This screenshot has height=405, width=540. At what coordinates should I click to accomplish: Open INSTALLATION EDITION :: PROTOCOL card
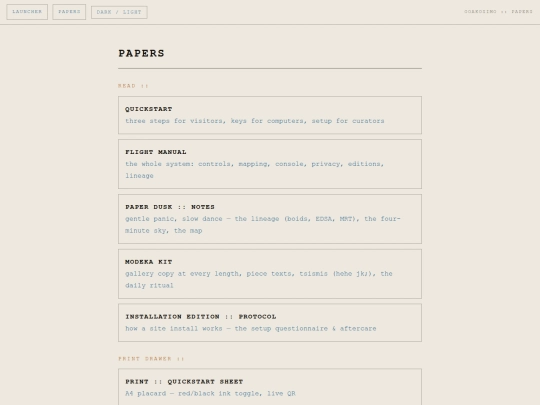[270, 323]
